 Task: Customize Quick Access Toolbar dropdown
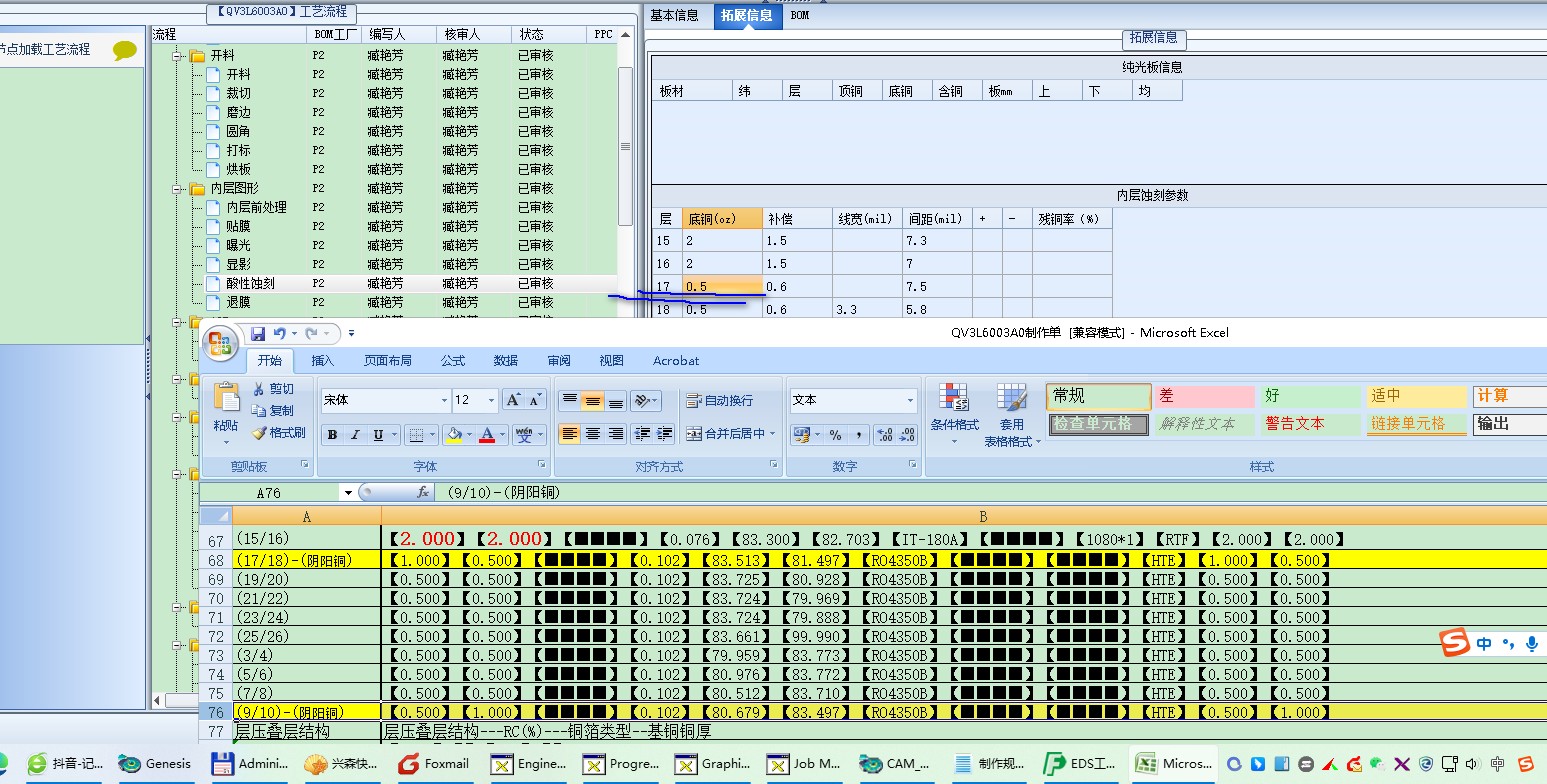point(351,333)
